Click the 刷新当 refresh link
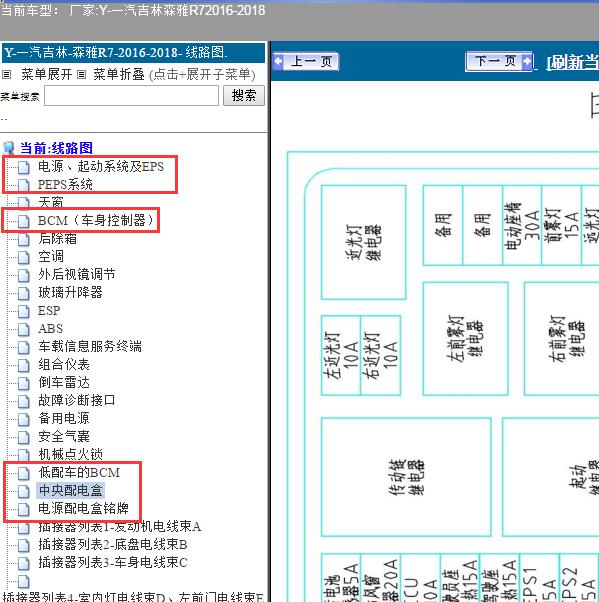 (573, 62)
